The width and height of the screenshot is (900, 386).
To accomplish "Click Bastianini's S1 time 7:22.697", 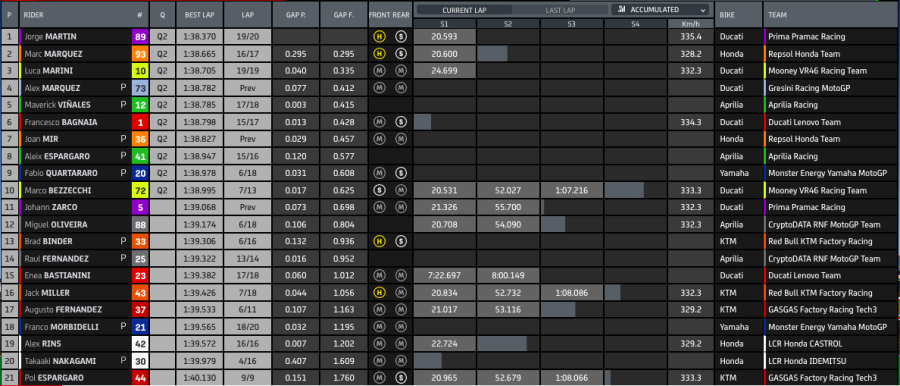I will (x=445, y=276).
